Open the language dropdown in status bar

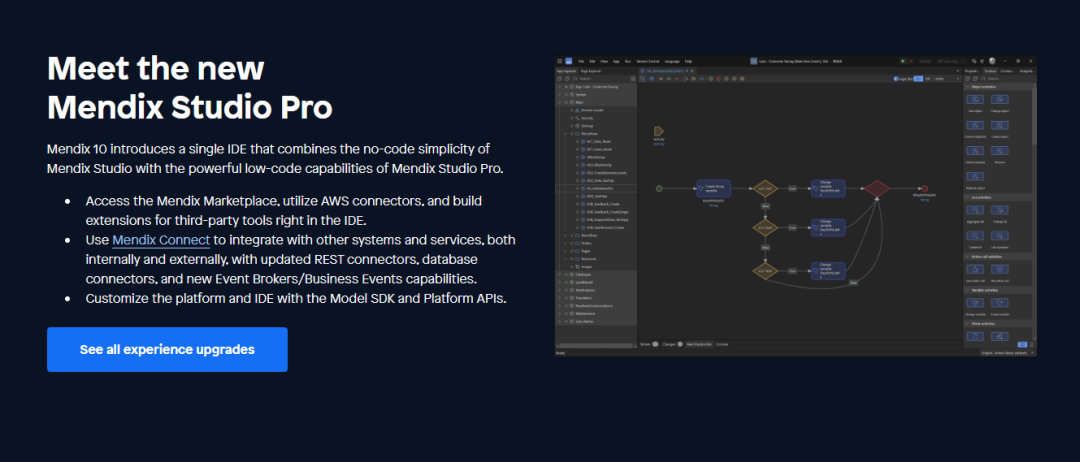click(x=1004, y=353)
